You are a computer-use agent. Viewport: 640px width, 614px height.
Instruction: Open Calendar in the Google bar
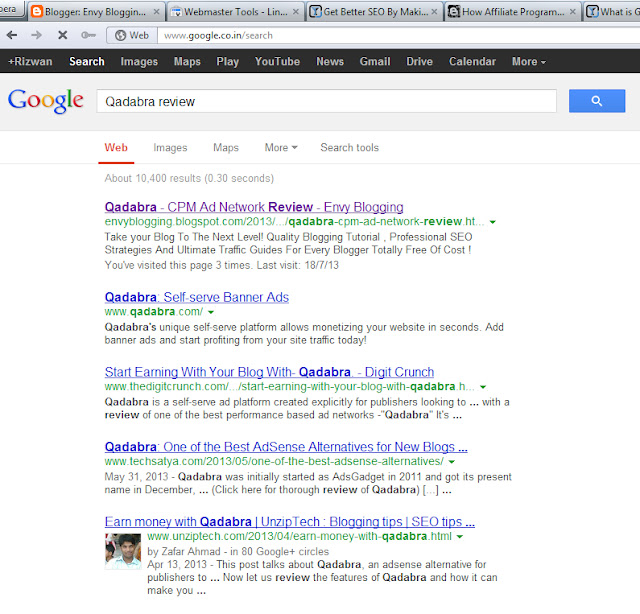tap(473, 62)
